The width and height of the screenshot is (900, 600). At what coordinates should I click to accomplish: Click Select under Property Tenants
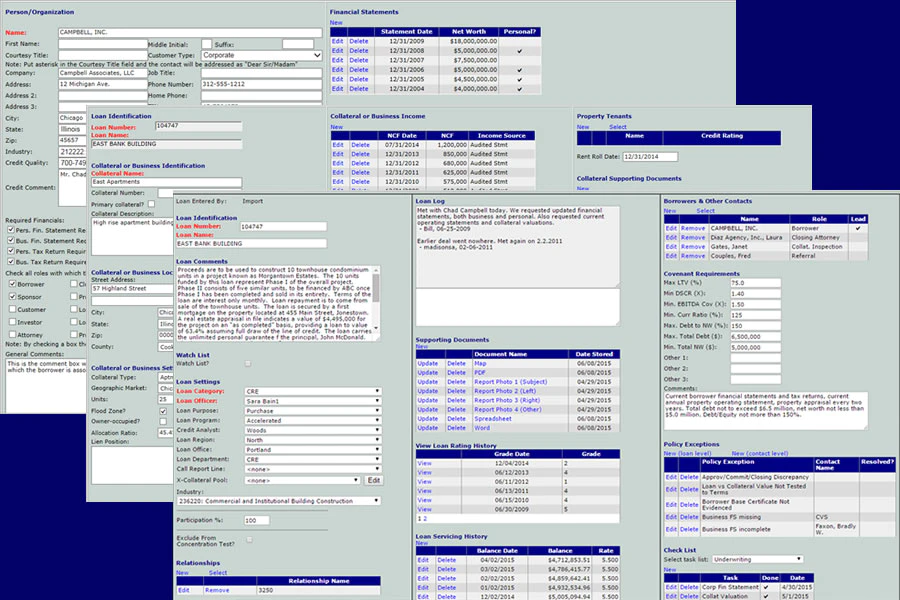point(618,127)
